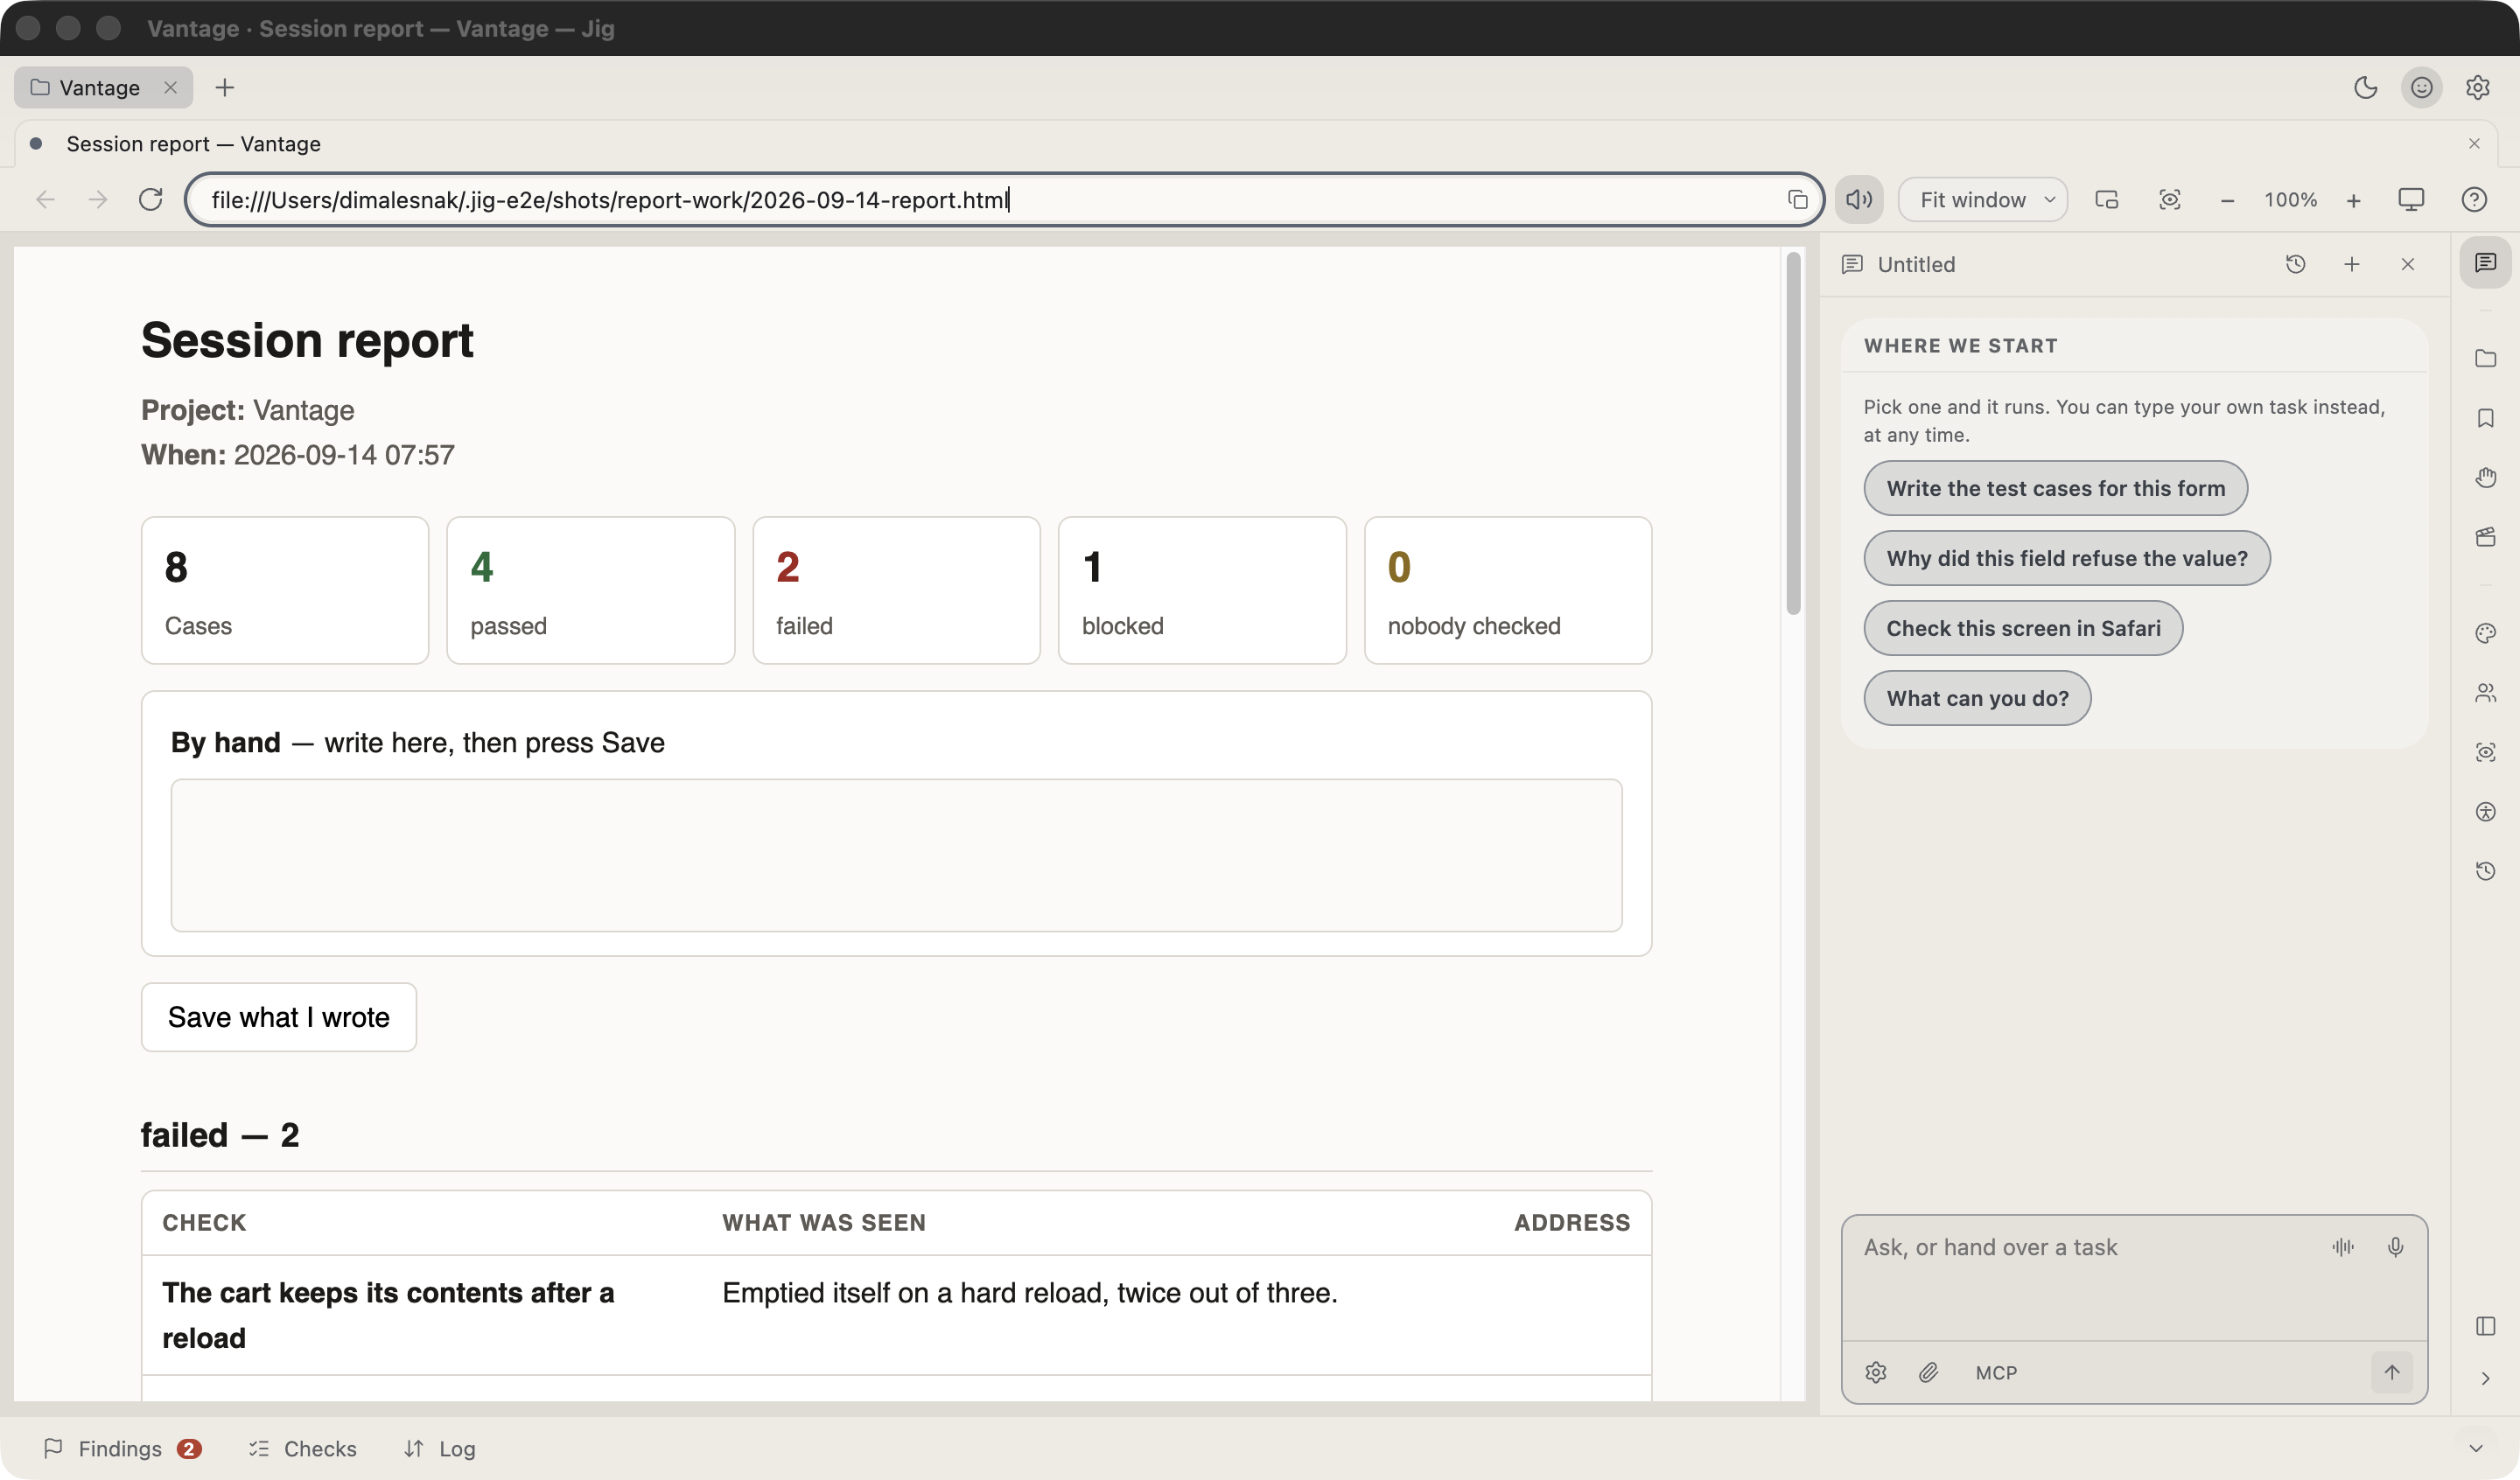Image resolution: width=2520 pixels, height=1480 pixels.
Task: Open the people icon in right sidebar
Action: coord(2485,692)
